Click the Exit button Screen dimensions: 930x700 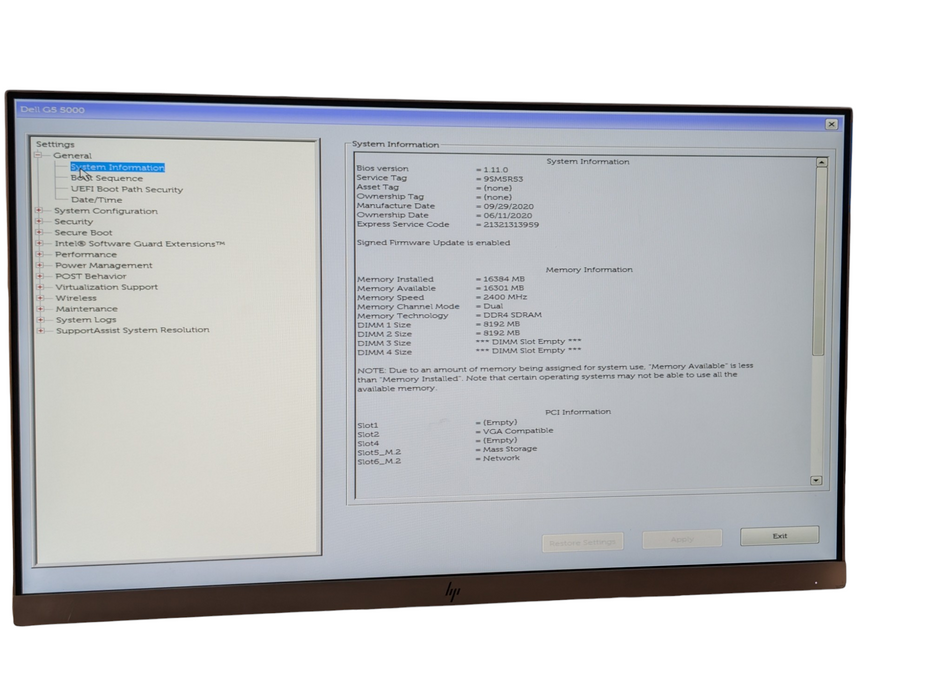point(780,536)
